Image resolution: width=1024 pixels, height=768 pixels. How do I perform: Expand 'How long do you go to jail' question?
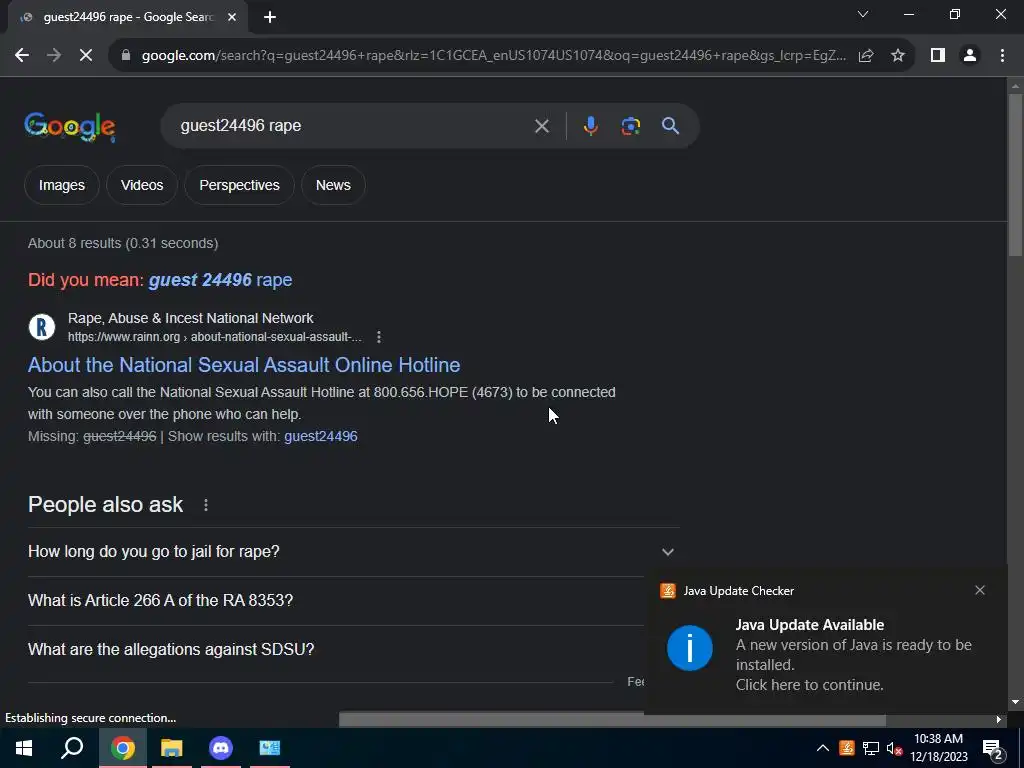point(351,552)
